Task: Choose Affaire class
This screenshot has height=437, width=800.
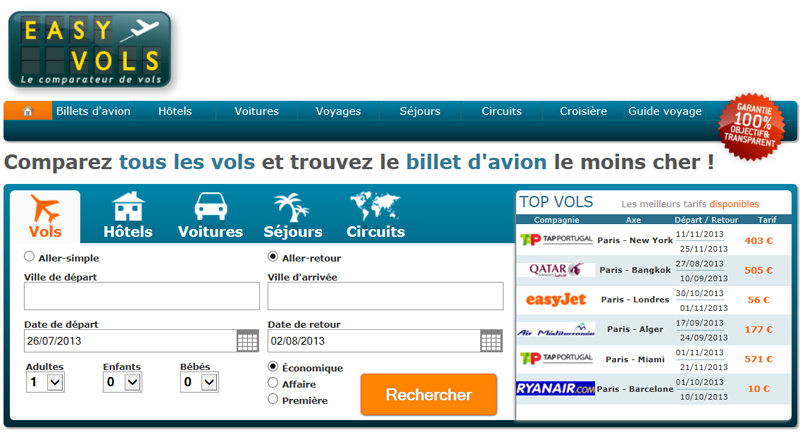Action: [273, 383]
